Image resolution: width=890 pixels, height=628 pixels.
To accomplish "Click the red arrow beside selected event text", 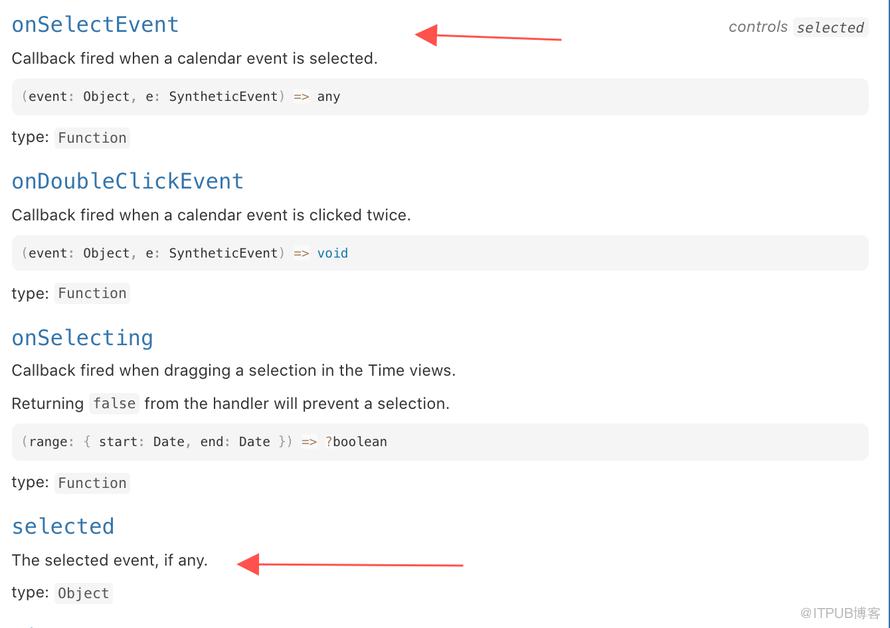I will 350,564.
